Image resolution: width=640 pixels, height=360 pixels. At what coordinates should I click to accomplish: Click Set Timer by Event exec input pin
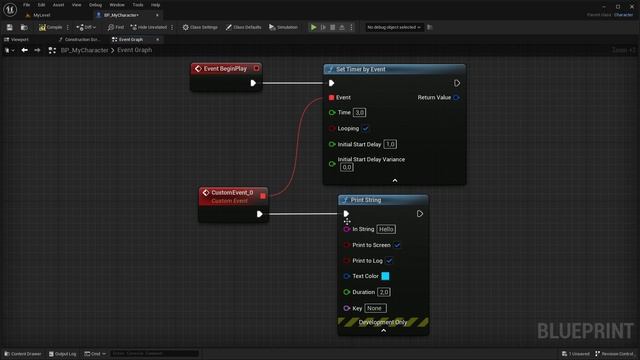[331, 83]
